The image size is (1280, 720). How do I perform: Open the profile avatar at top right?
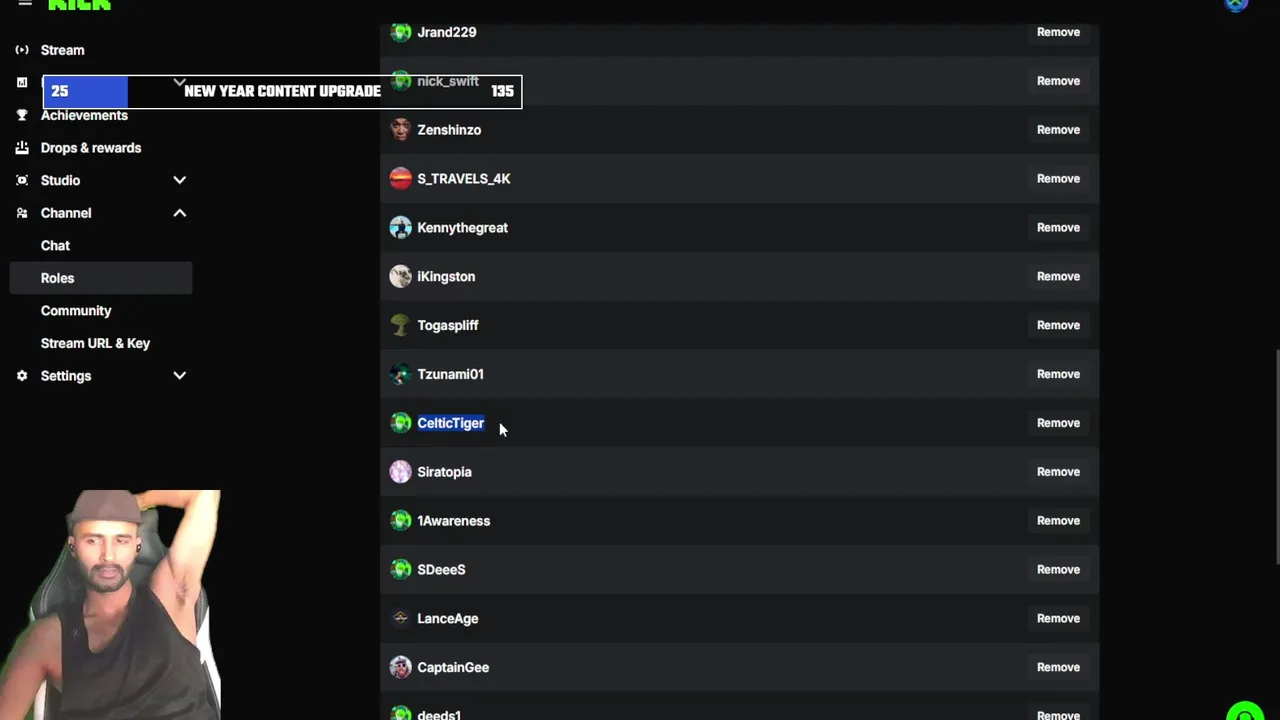(x=1237, y=4)
